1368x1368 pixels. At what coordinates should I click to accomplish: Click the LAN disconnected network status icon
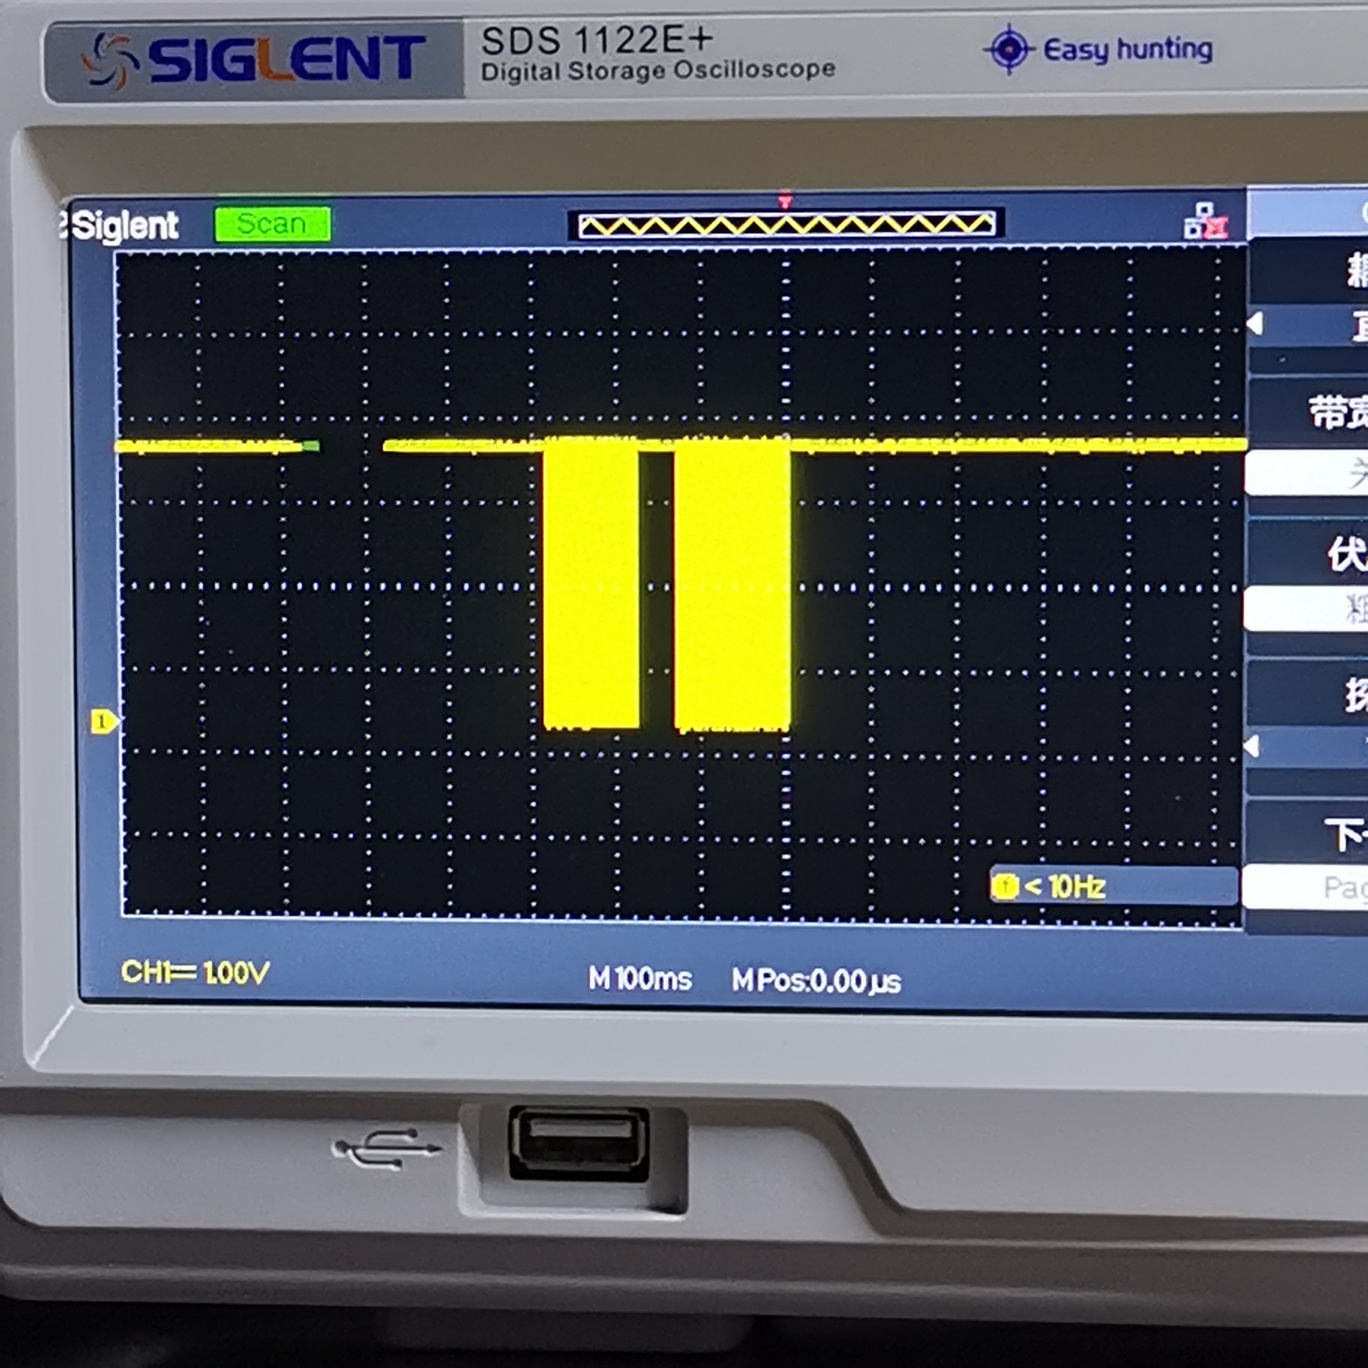pyautogui.click(x=1205, y=221)
